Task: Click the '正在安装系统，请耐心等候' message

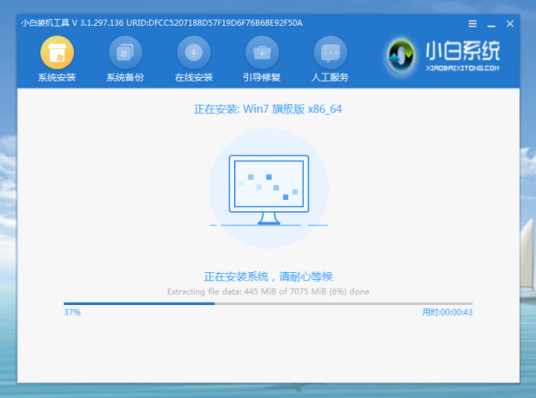Action: click(268, 276)
